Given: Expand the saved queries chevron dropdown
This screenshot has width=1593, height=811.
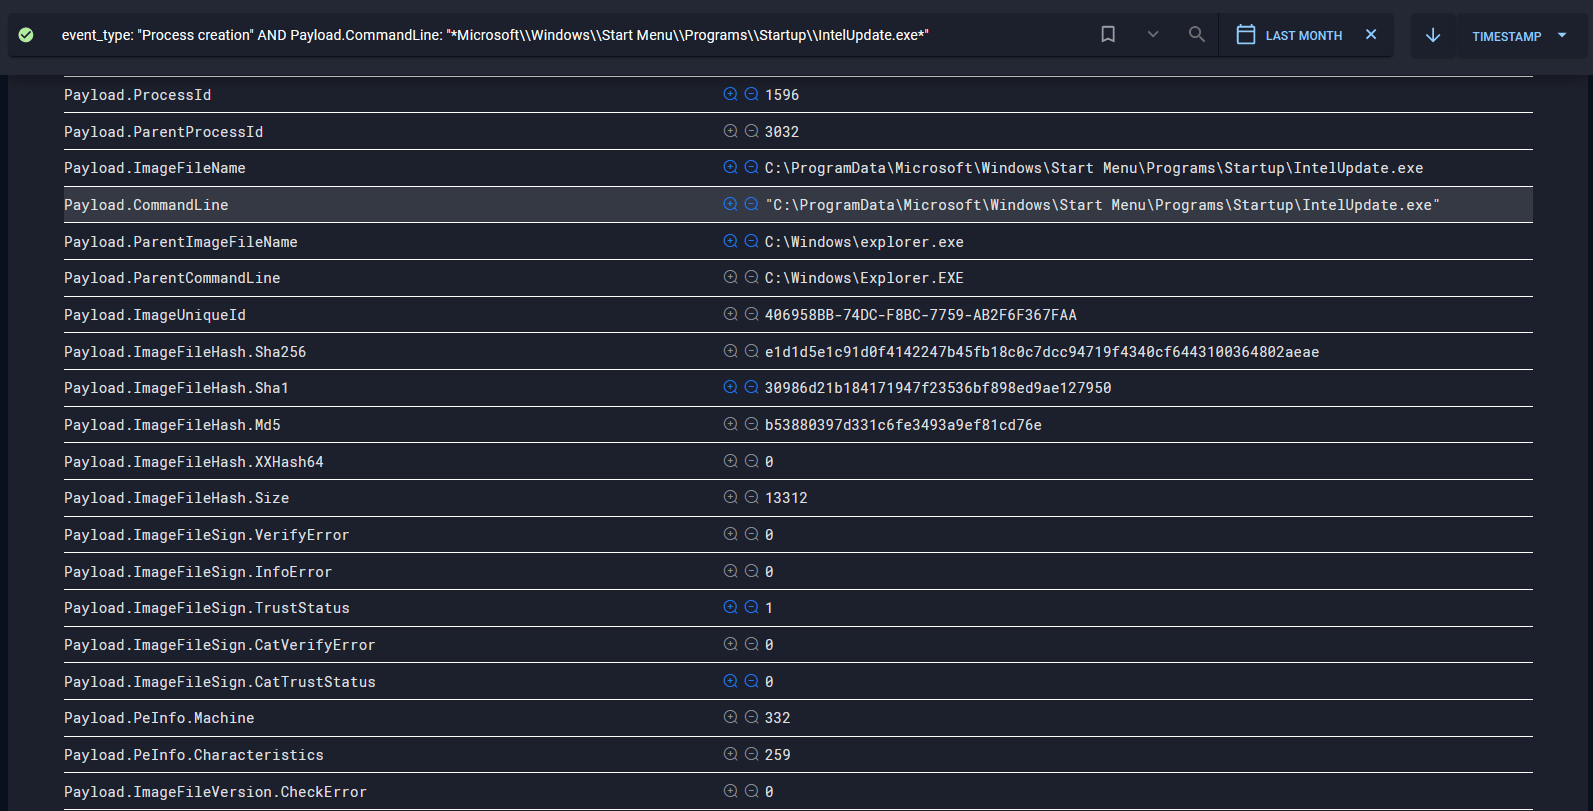Looking at the screenshot, I should coord(1153,35).
